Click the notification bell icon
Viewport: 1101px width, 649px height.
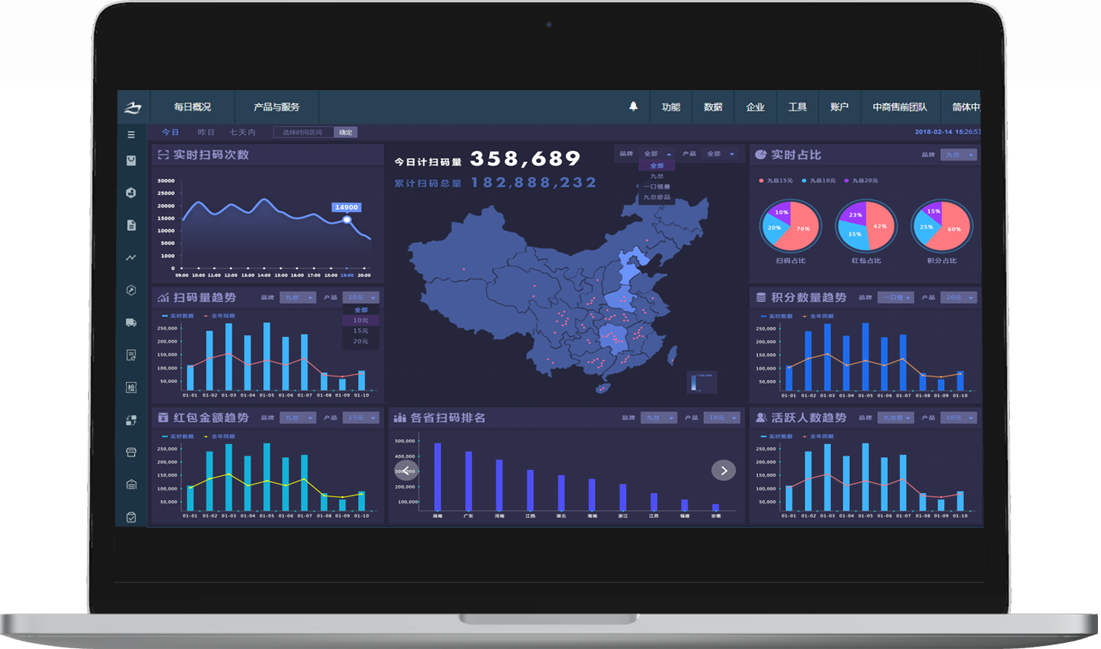[633, 107]
